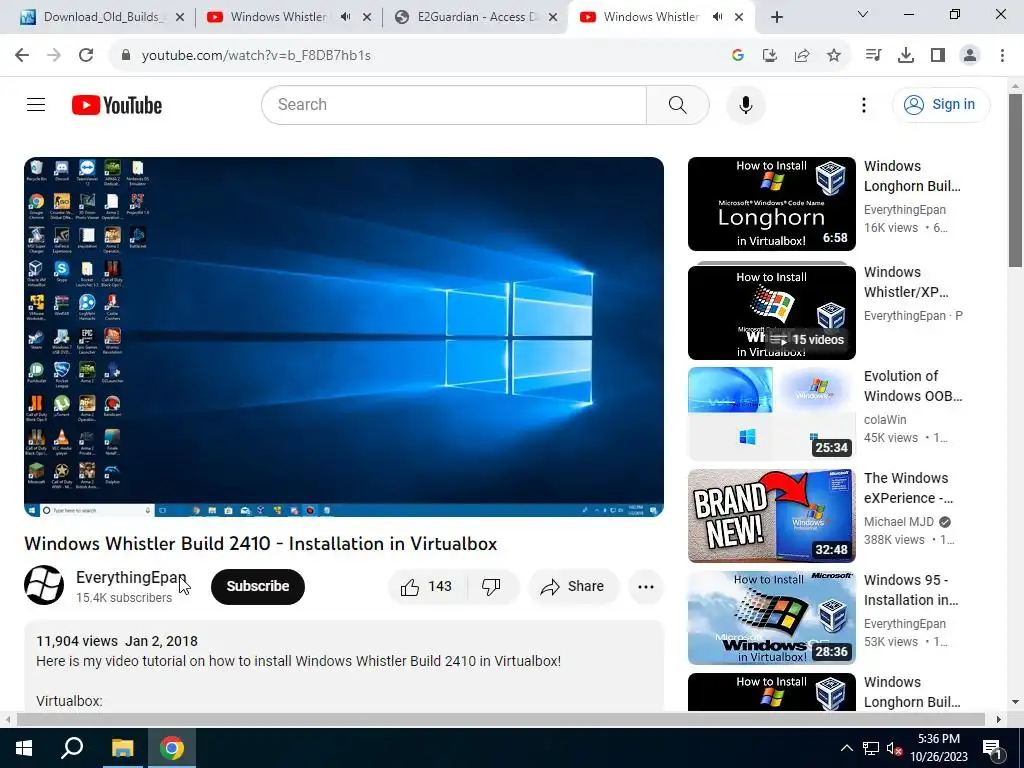The width and height of the screenshot is (1024, 768).
Task: Click the search magnifier button
Action: pos(677,104)
